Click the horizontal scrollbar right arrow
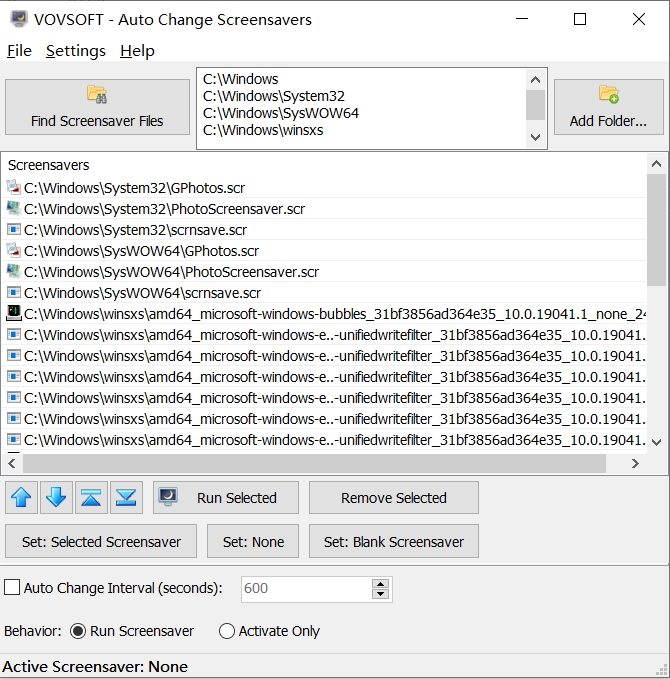Viewport: 670px width, 679px height. (x=635, y=463)
